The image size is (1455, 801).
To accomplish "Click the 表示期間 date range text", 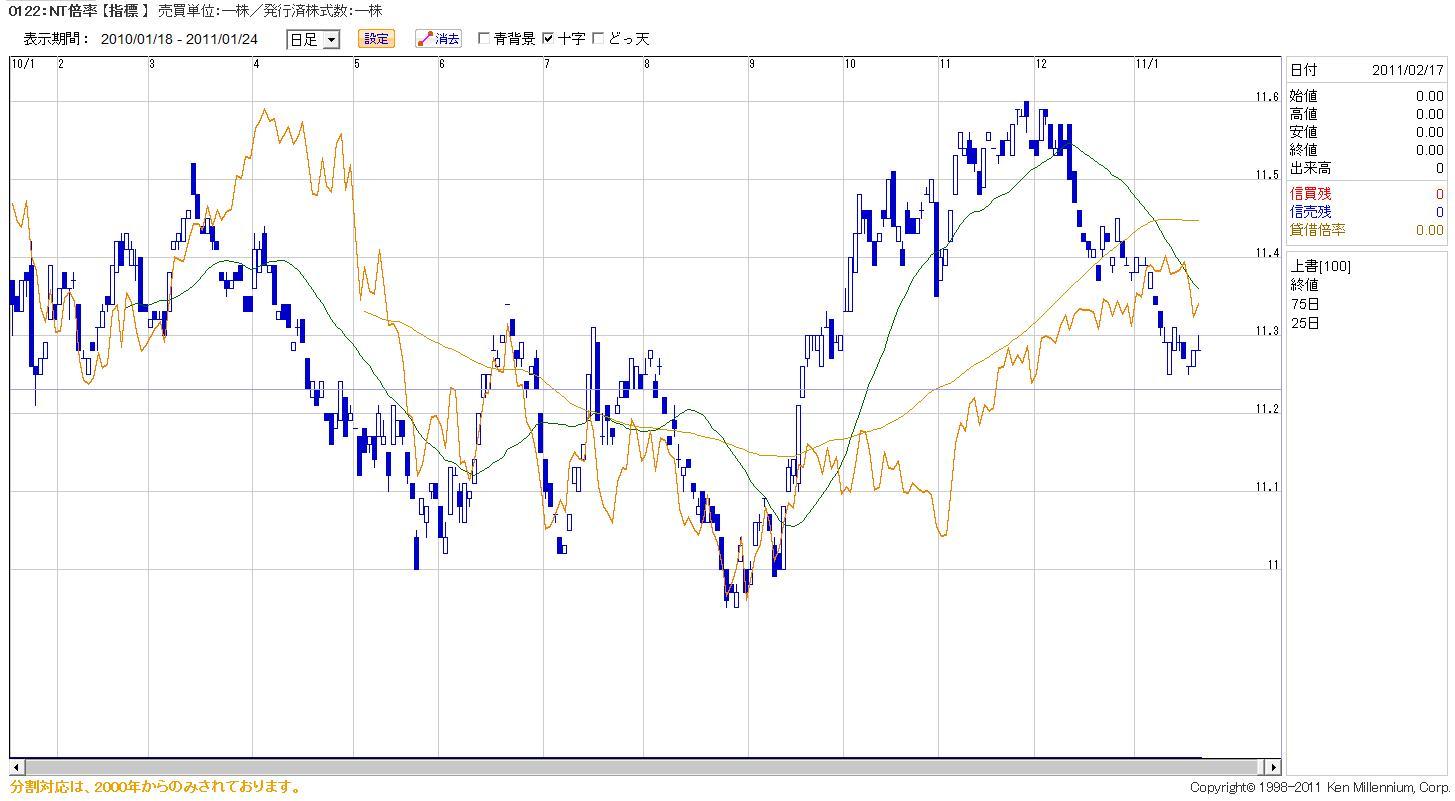I will [179, 39].
